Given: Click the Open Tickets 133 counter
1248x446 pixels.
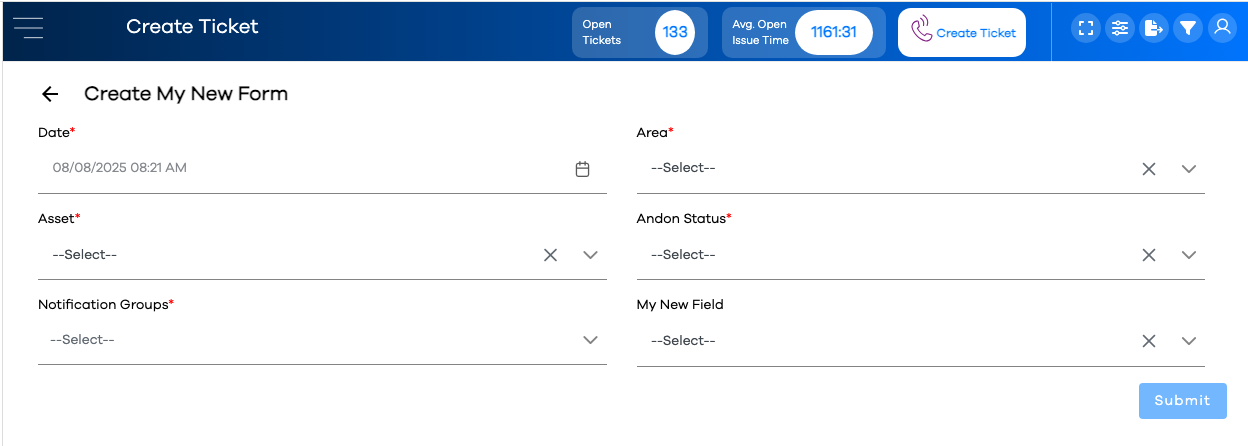Looking at the screenshot, I should (640, 32).
